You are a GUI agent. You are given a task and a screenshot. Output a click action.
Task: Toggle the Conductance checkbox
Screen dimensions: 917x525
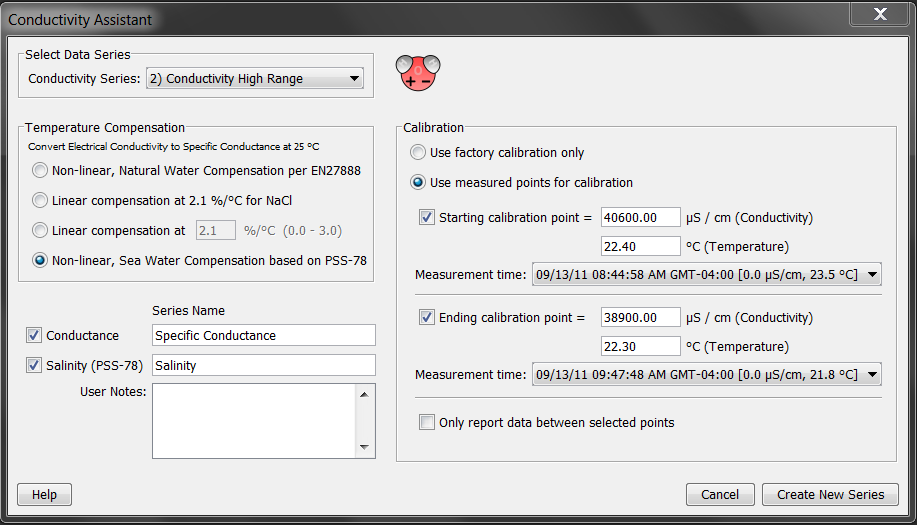35,336
